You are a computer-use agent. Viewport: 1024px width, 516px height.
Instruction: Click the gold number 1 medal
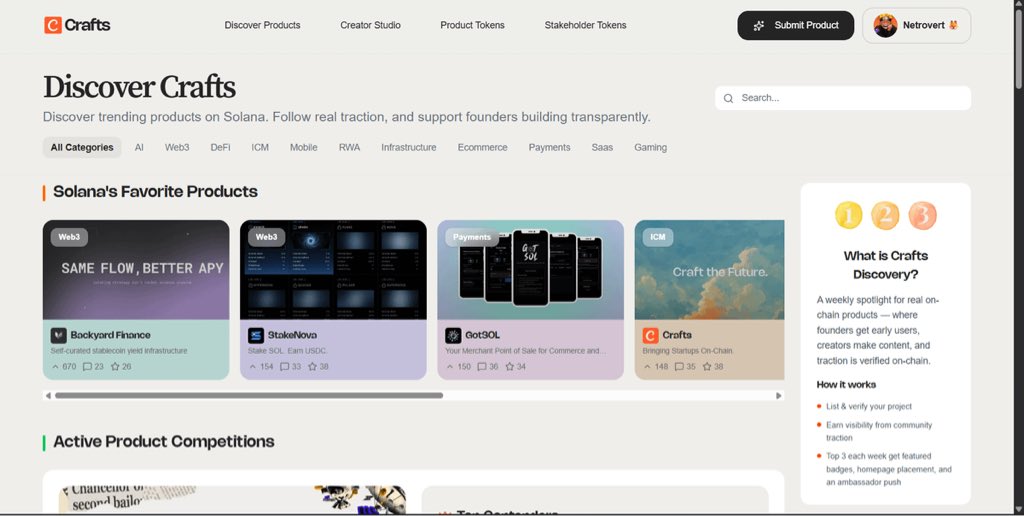848,216
